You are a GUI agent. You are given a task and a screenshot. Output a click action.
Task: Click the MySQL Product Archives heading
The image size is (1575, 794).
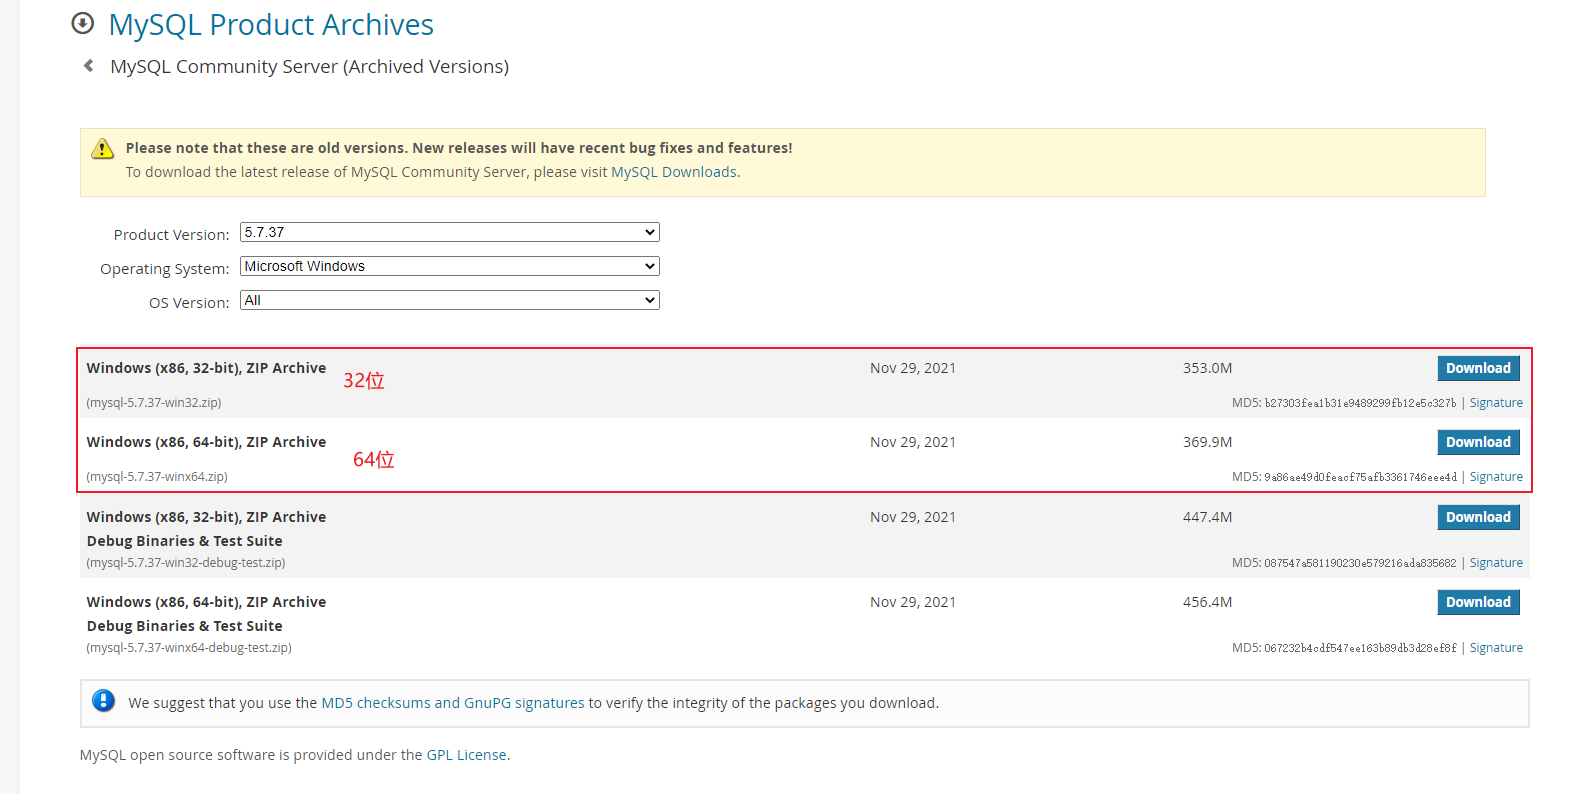[271, 25]
